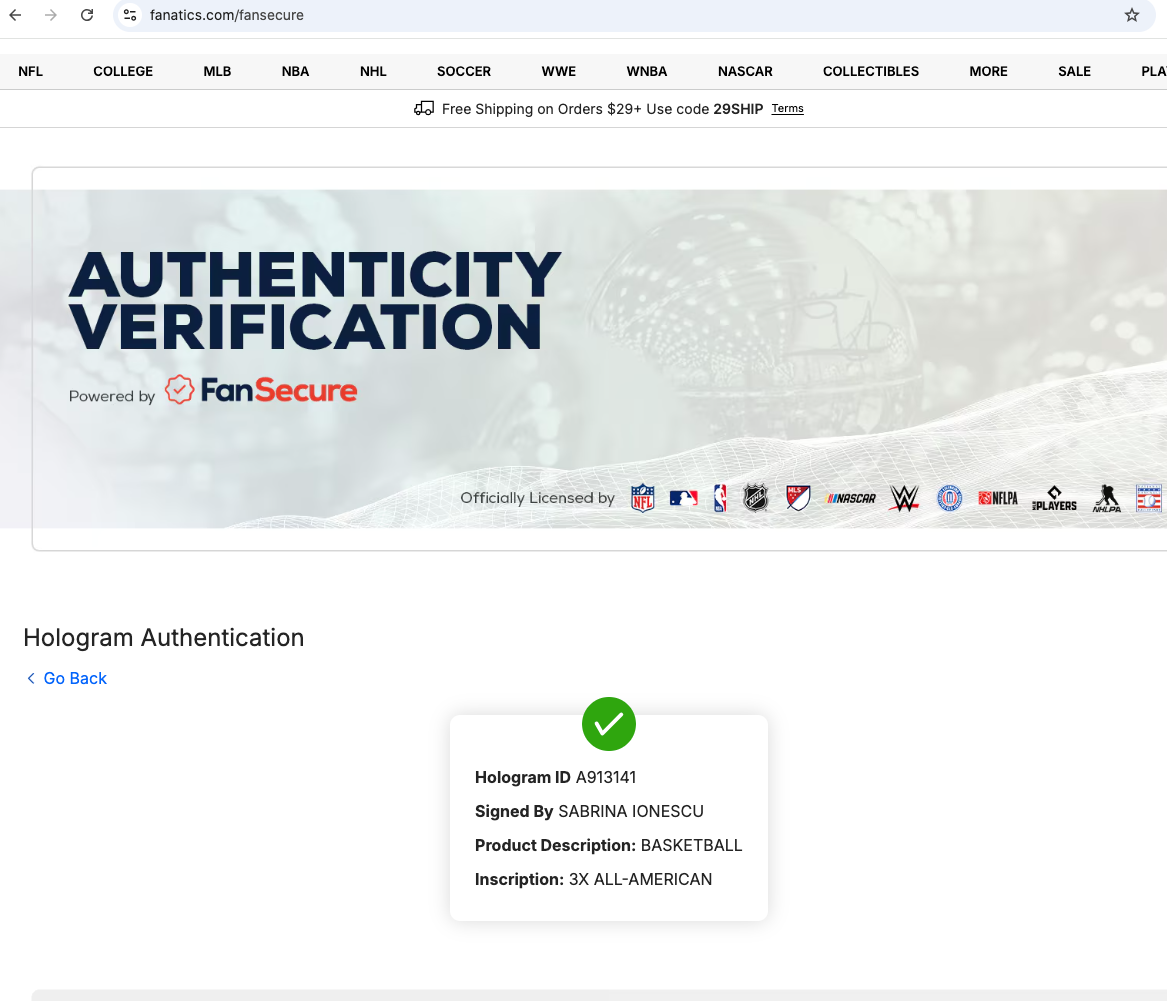This screenshot has width=1167, height=1001.
Task: Open the site information icon in the address bar
Action: coord(130,15)
